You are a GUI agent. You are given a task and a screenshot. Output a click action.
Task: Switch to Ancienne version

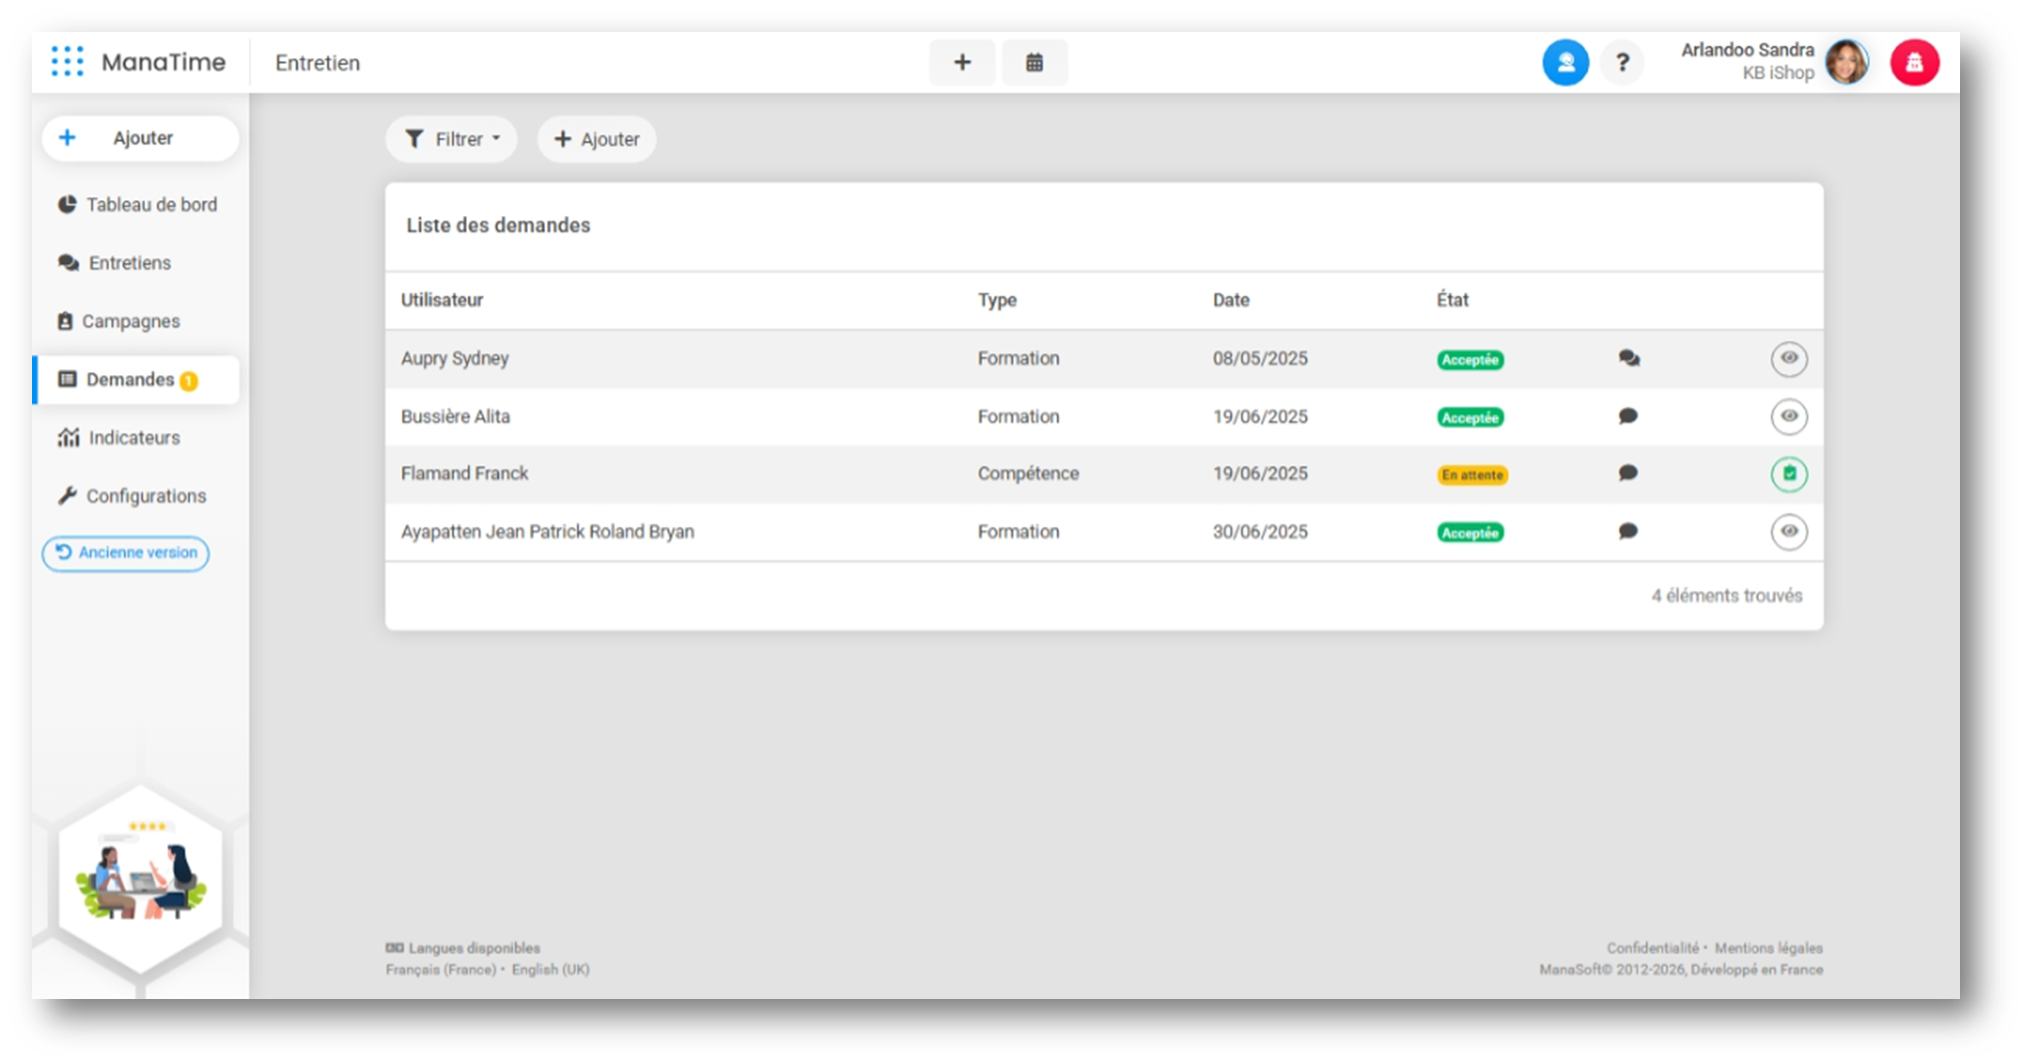pyautogui.click(x=126, y=553)
